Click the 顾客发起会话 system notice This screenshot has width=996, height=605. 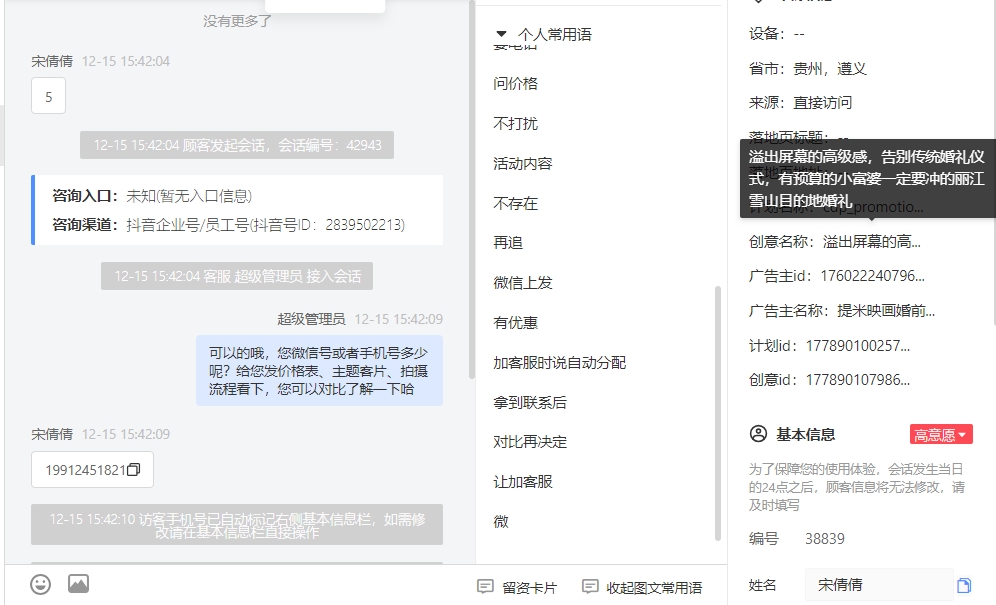pos(237,145)
